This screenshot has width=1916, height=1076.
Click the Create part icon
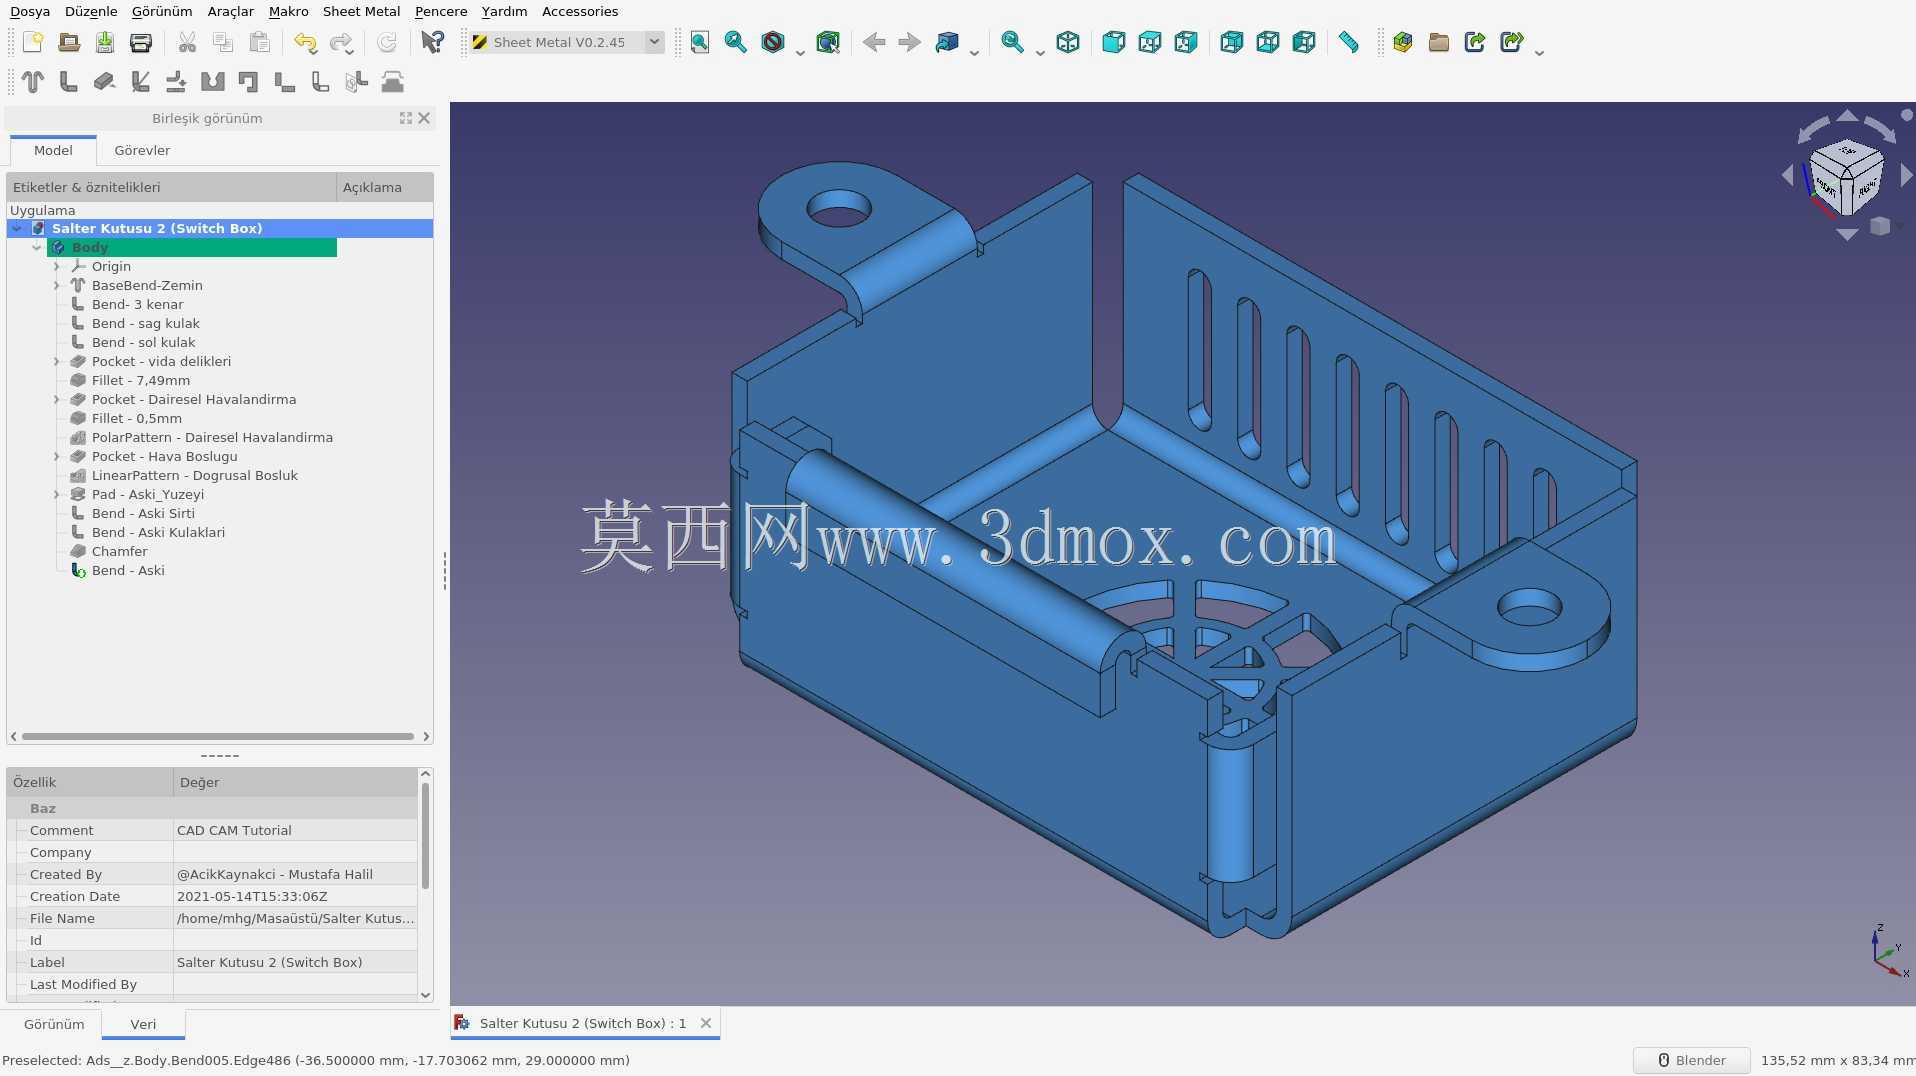[x=1403, y=42]
